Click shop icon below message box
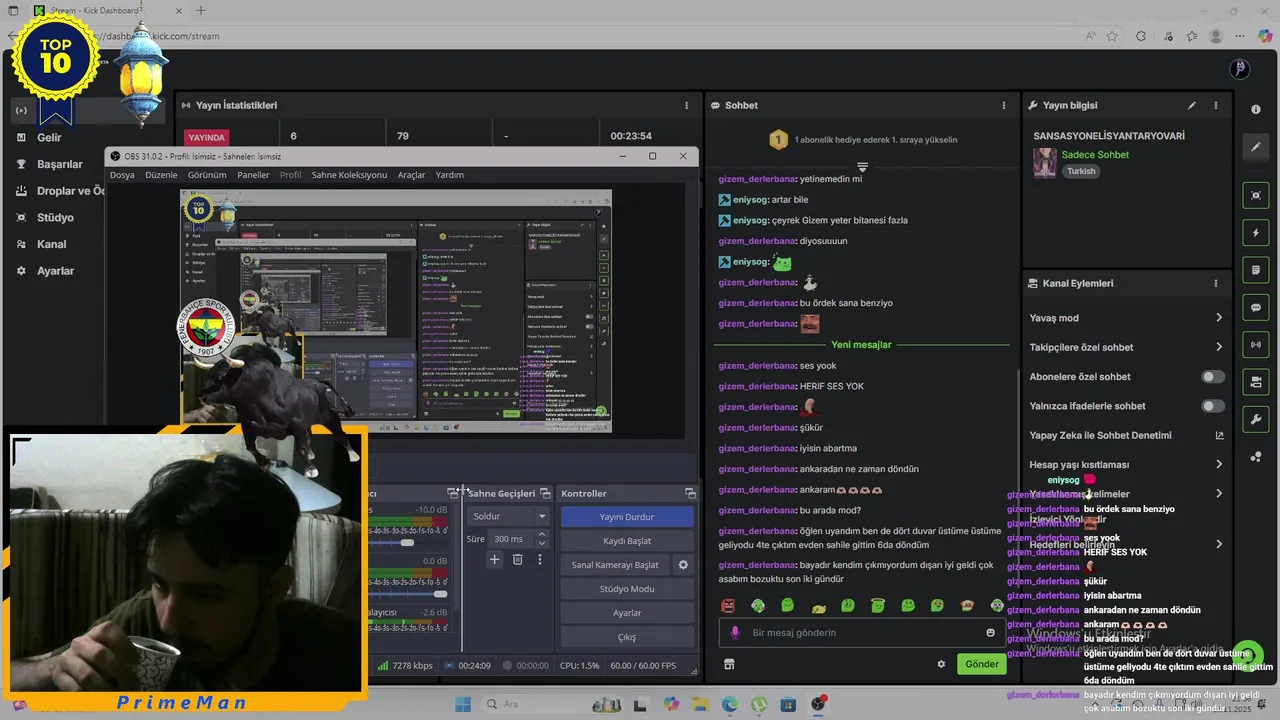 pos(729,664)
